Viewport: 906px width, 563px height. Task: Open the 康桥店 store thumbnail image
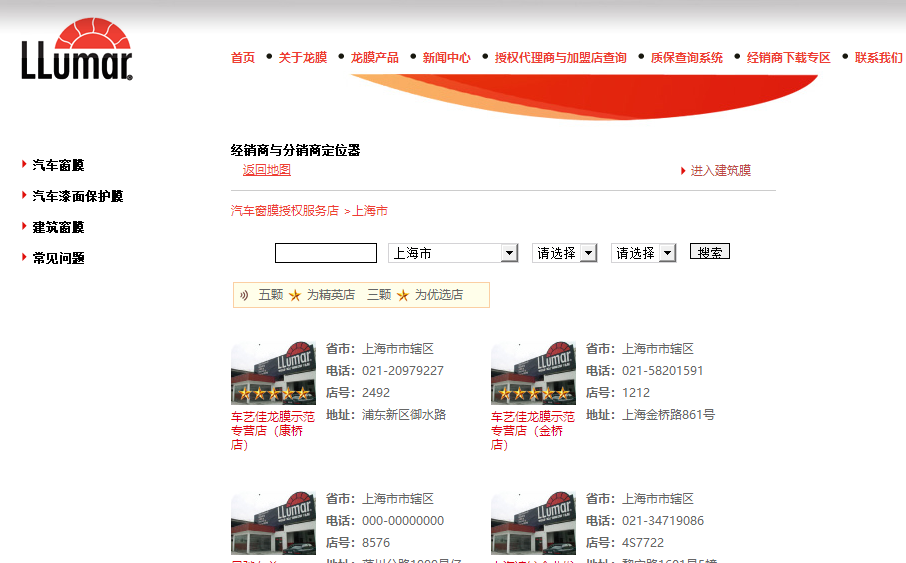273,373
